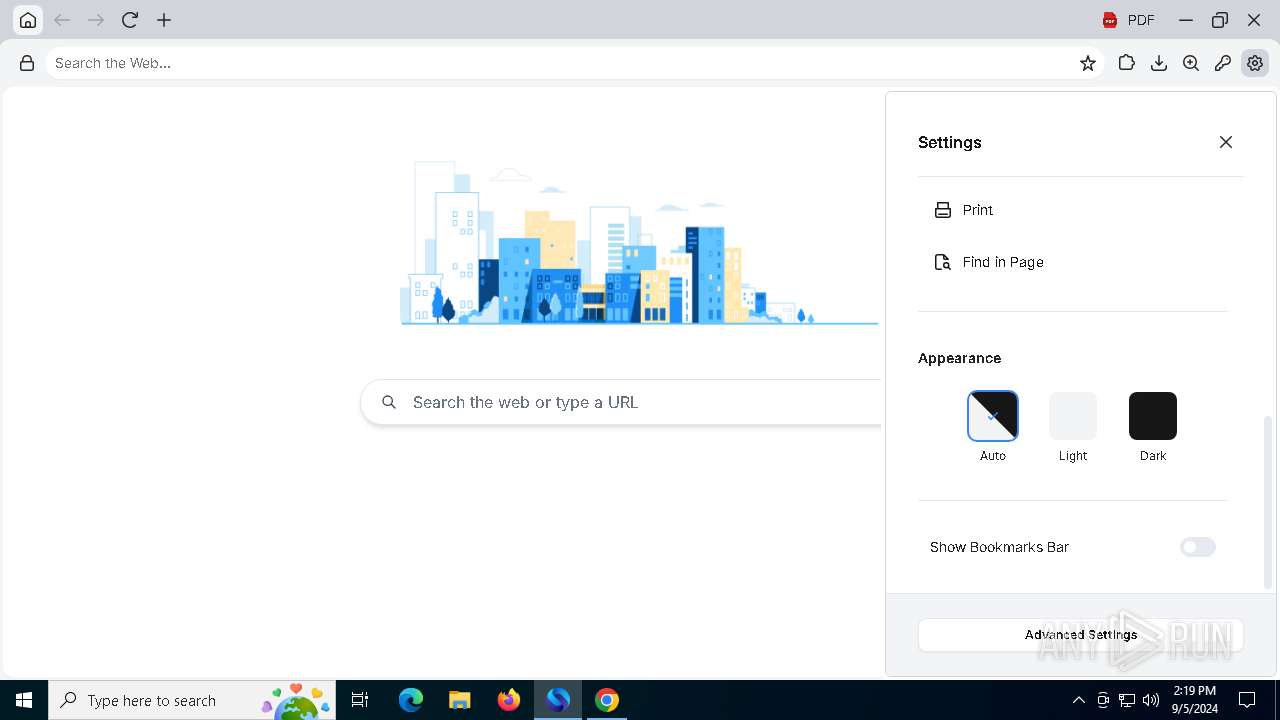Open the passwords key icon
Screen dimensions: 1280x720
[x=1223, y=63]
